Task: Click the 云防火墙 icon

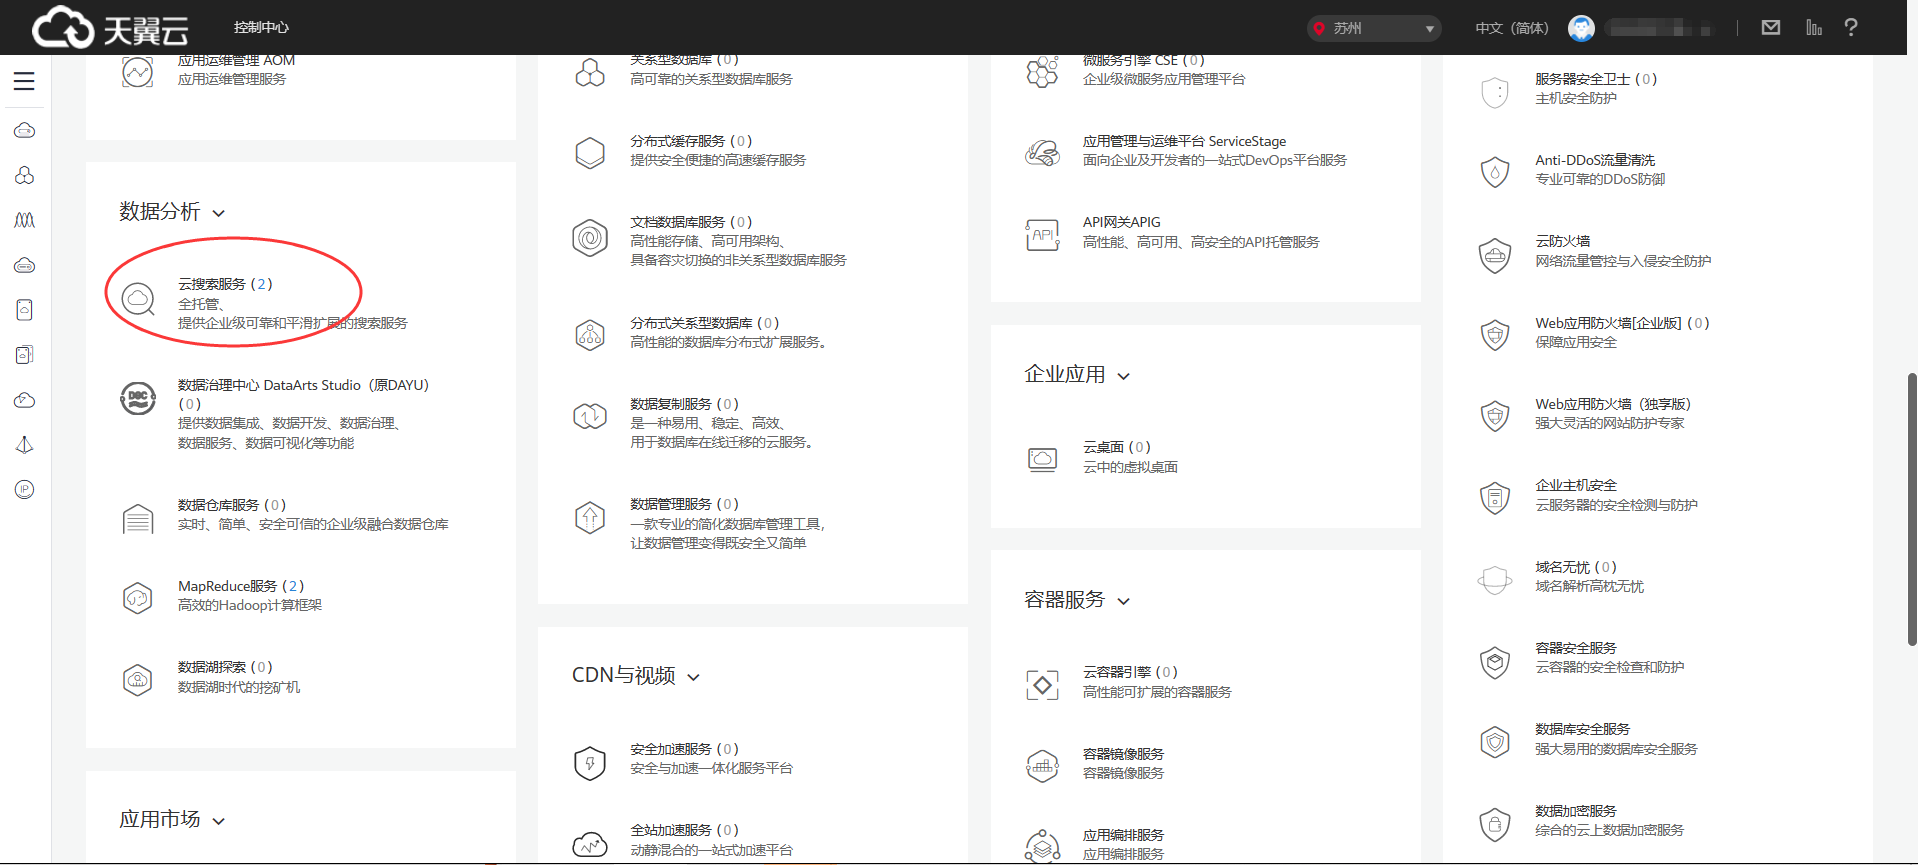Action: [1495, 255]
